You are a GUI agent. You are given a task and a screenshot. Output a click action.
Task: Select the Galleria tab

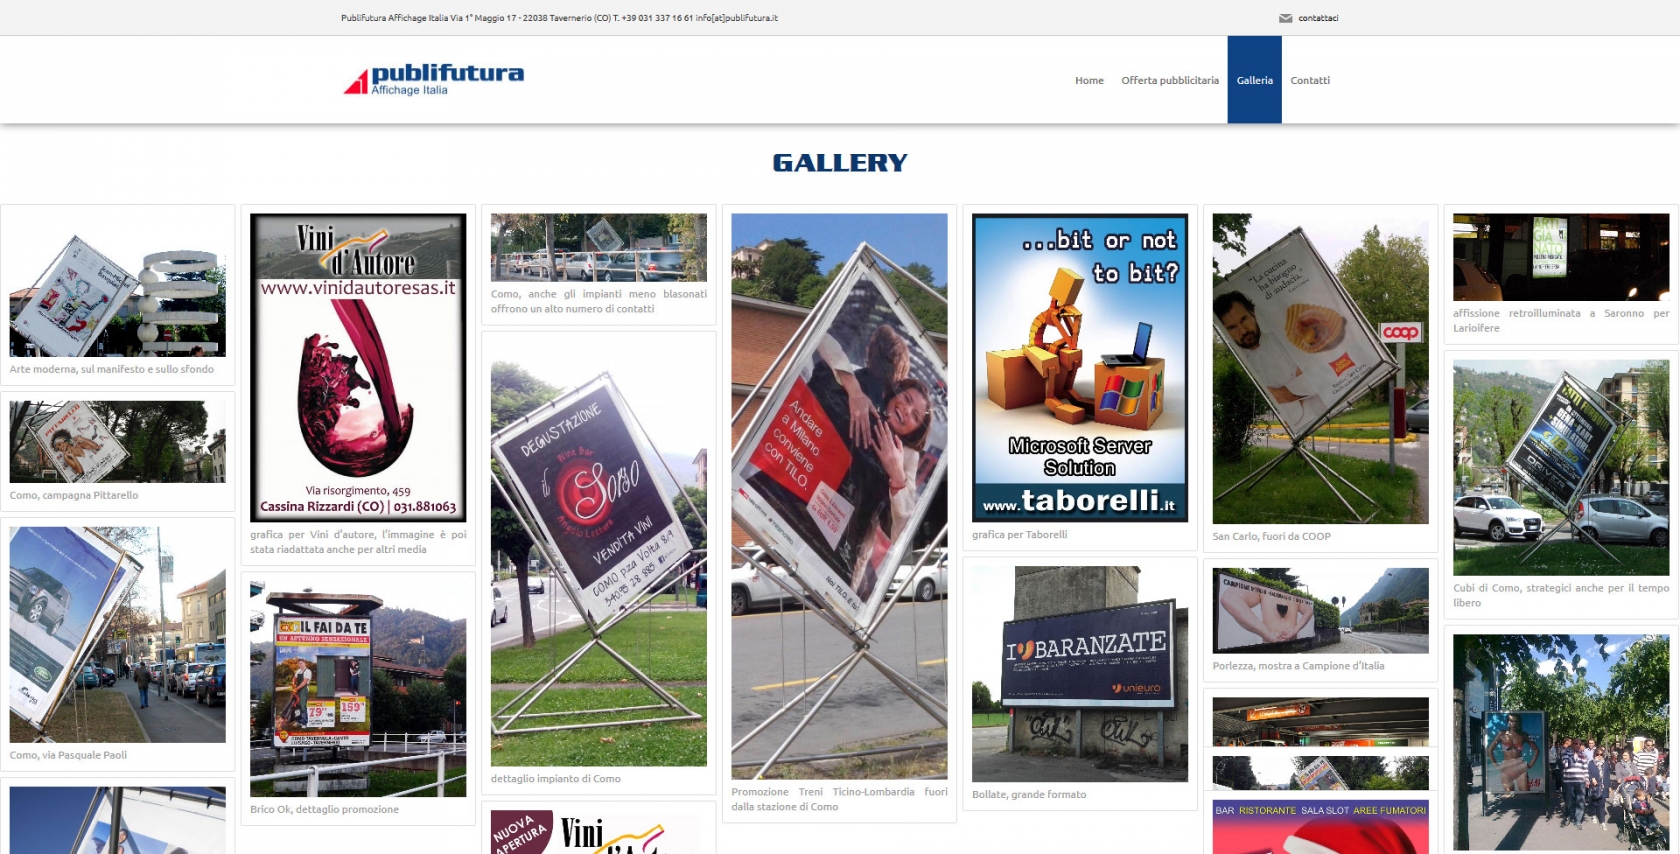1254,80
